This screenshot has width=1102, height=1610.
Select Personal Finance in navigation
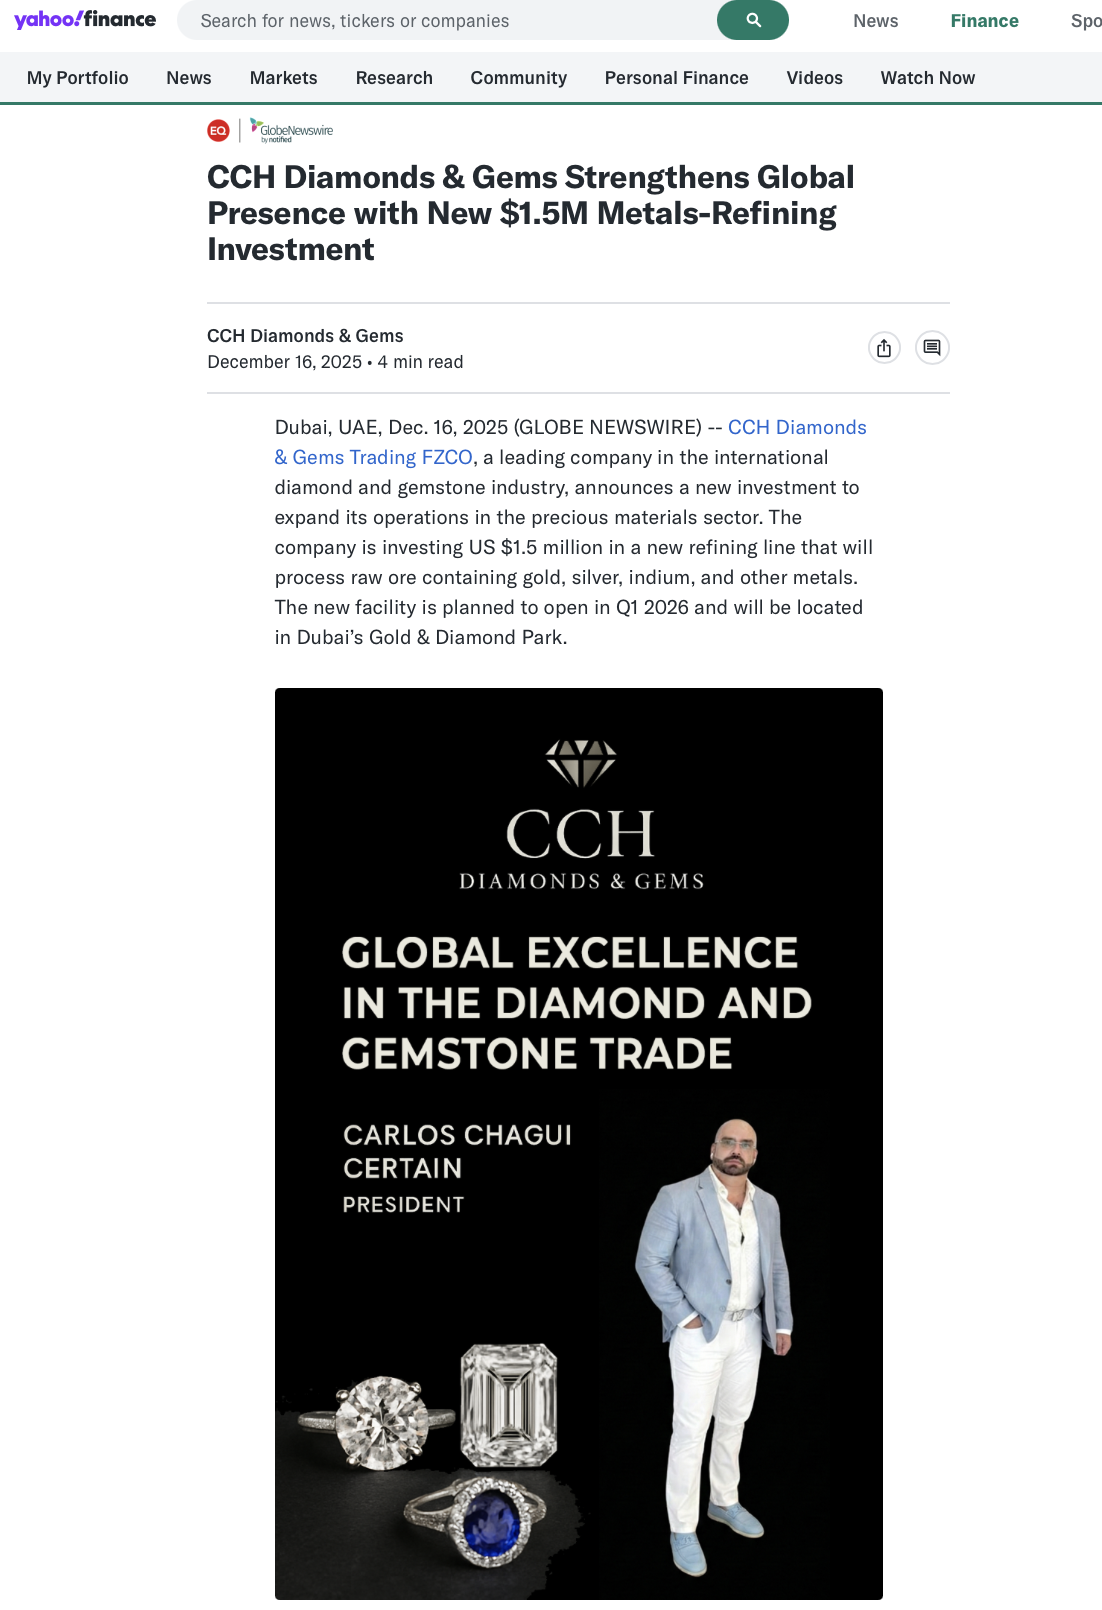tap(677, 78)
